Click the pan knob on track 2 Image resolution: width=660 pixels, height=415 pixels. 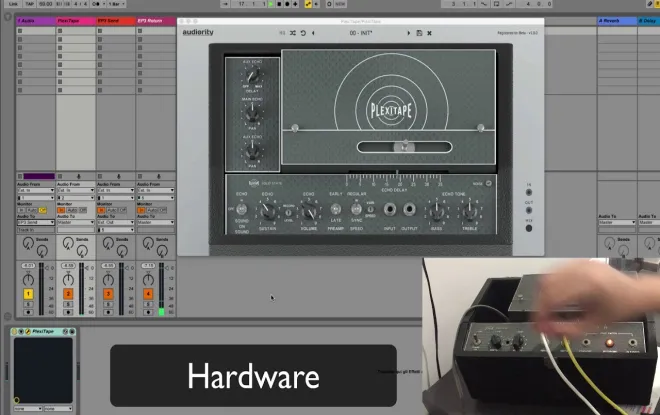[68, 280]
